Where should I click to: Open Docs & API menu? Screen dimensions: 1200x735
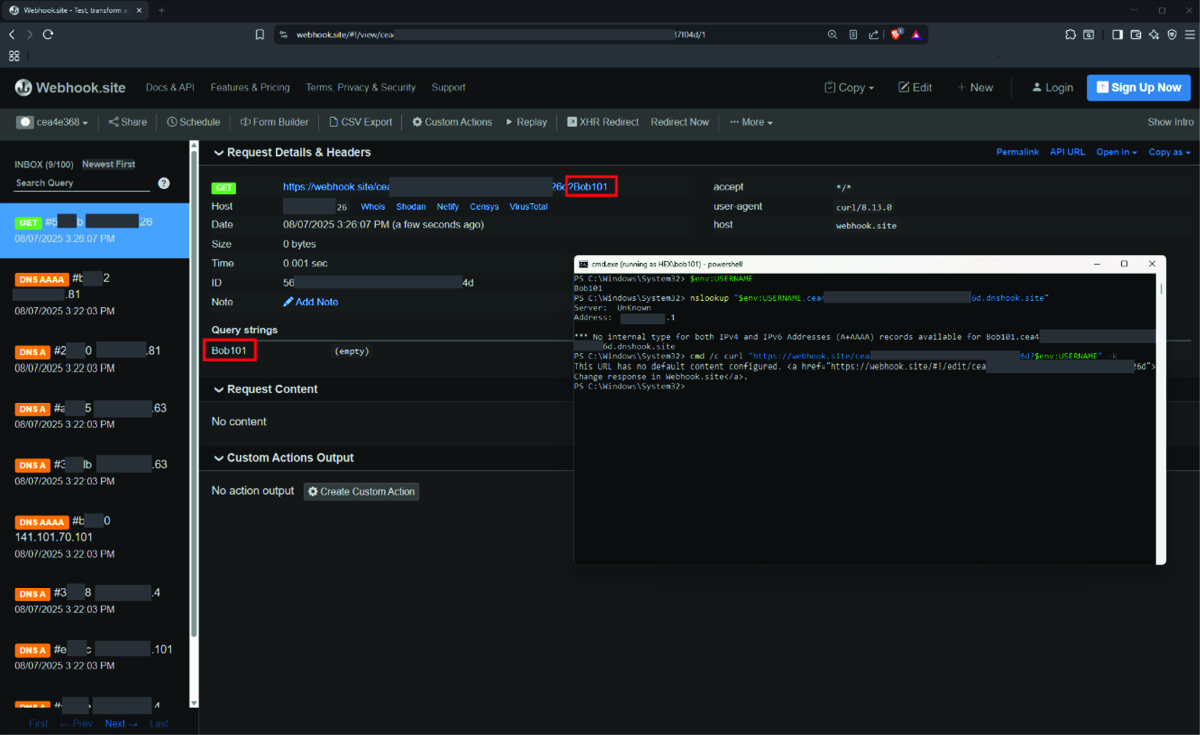tap(170, 87)
